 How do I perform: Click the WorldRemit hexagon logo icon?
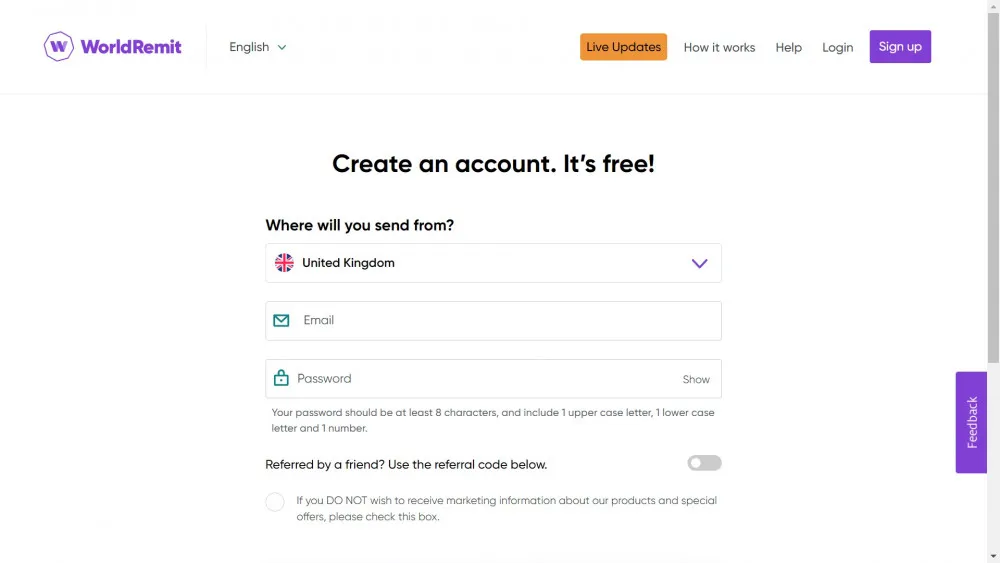coord(59,47)
